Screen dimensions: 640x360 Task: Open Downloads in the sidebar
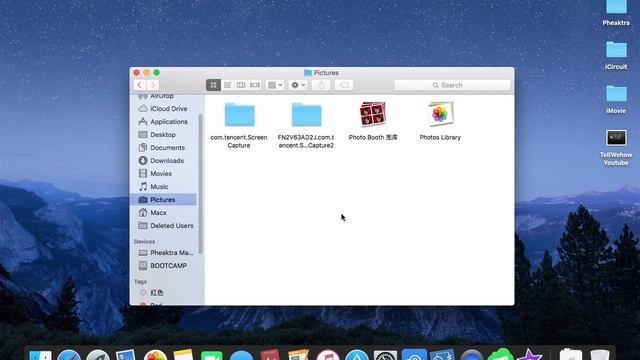[x=163, y=161]
